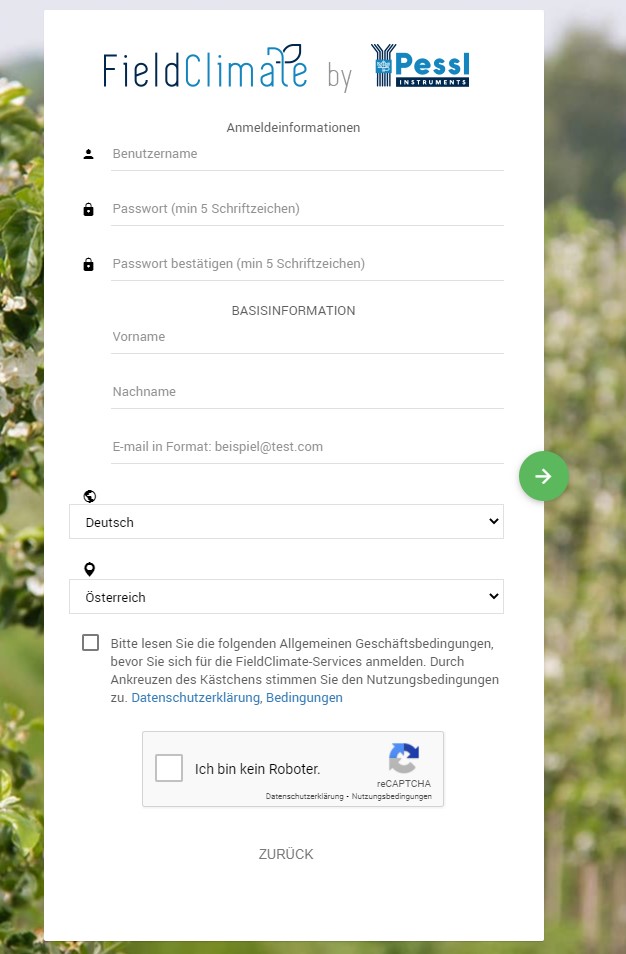Click the Pessl Instruments logo
626x954 pixels.
(x=420, y=66)
